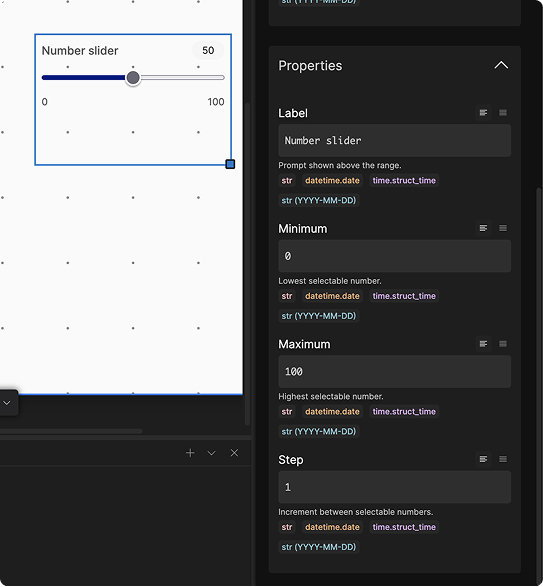Viewport: 543px width, 587px height.
Task: Click the Minimum input field
Action: (x=394, y=256)
